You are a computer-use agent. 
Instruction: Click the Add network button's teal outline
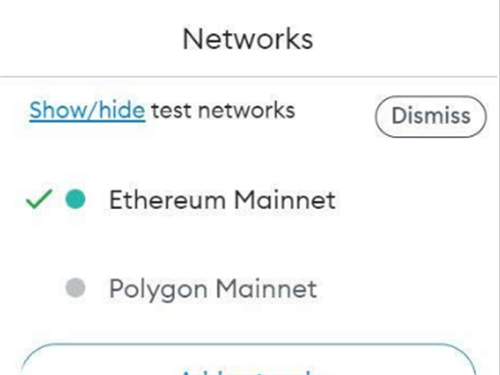248,344
